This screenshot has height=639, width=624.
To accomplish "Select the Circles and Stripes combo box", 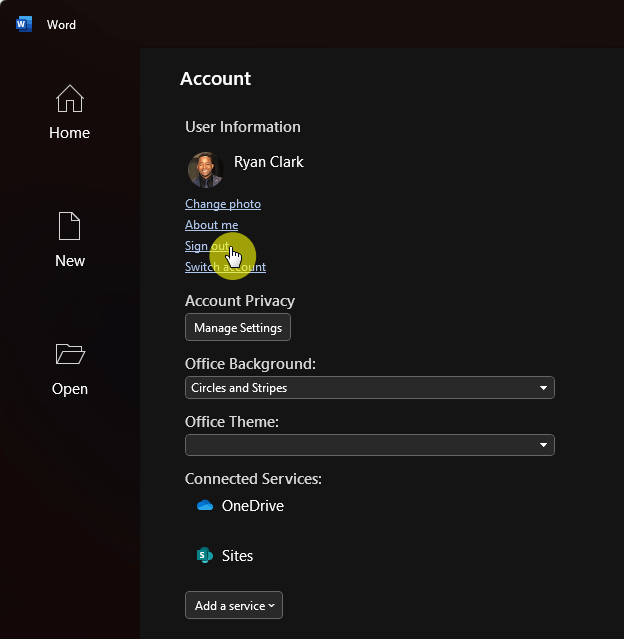I will [370, 388].
